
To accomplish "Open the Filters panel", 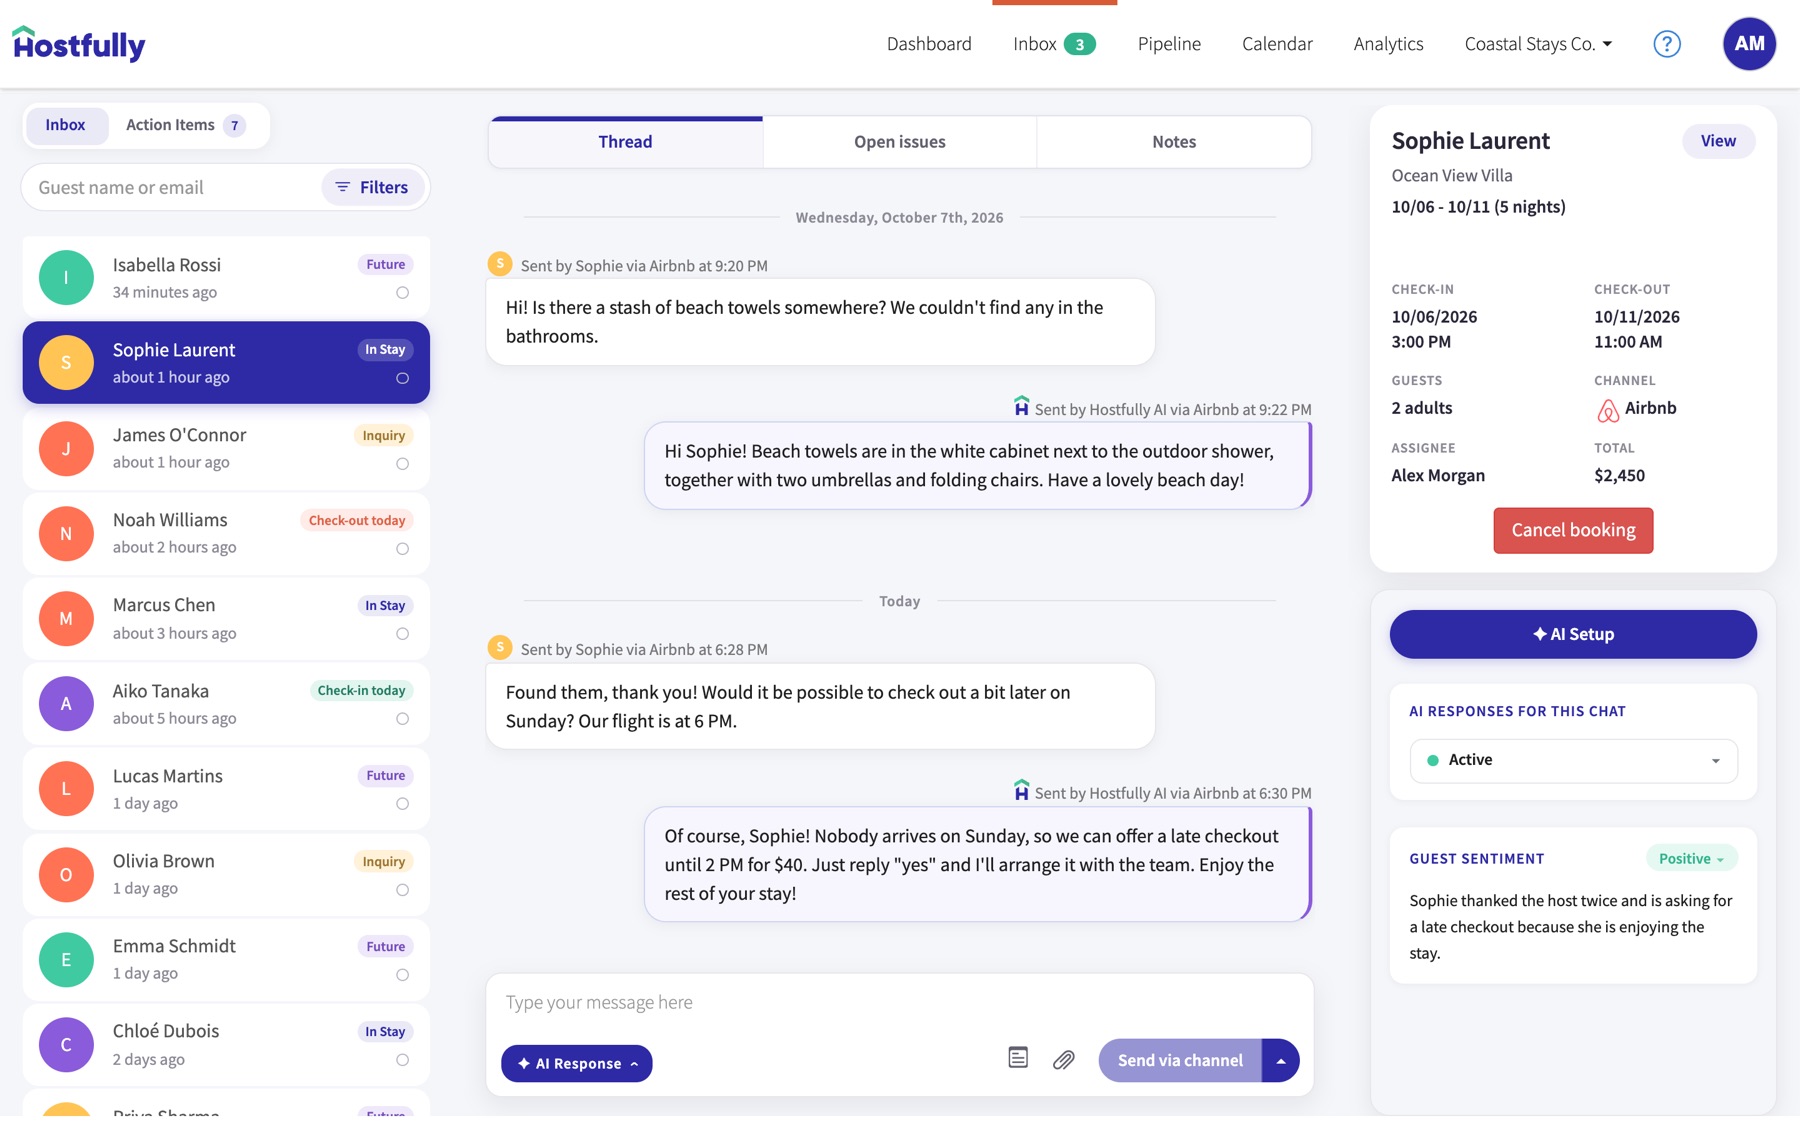I will coord(372,187).
